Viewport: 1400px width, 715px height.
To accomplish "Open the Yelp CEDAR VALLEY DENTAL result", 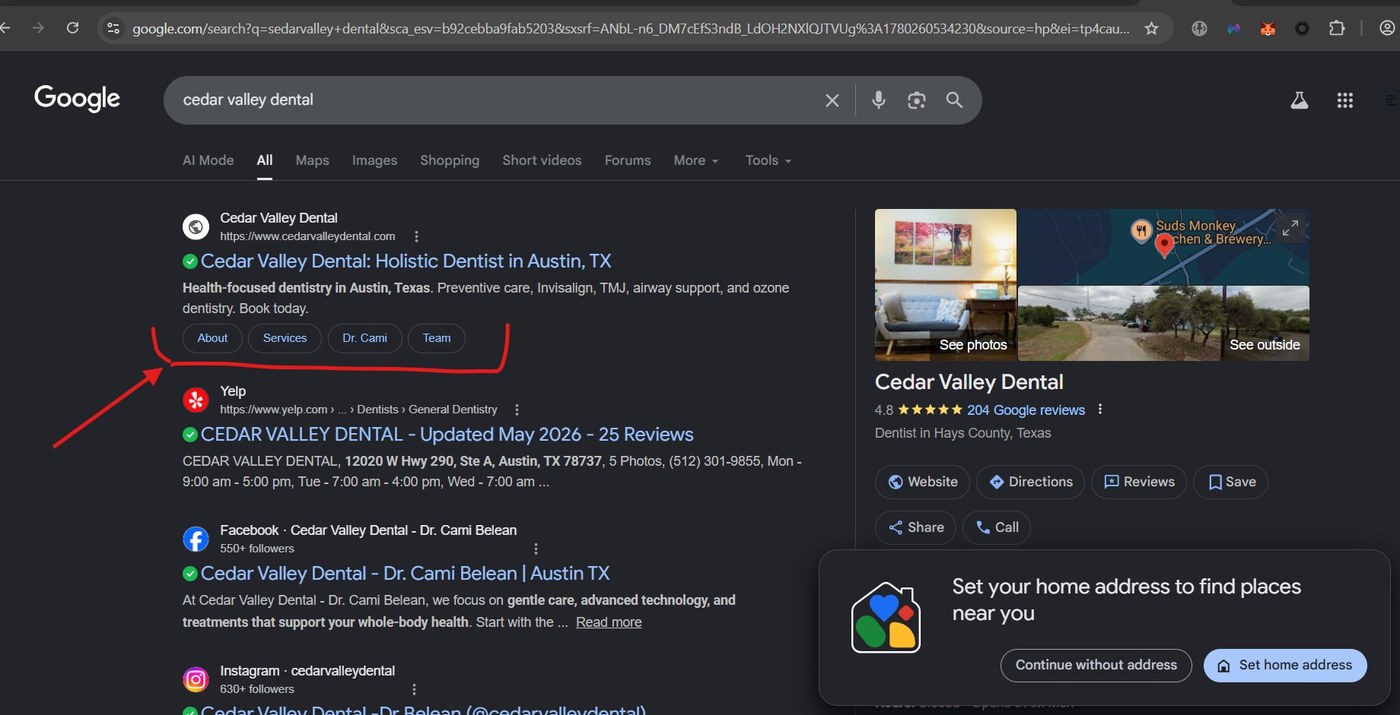I will tap(447, 434).
